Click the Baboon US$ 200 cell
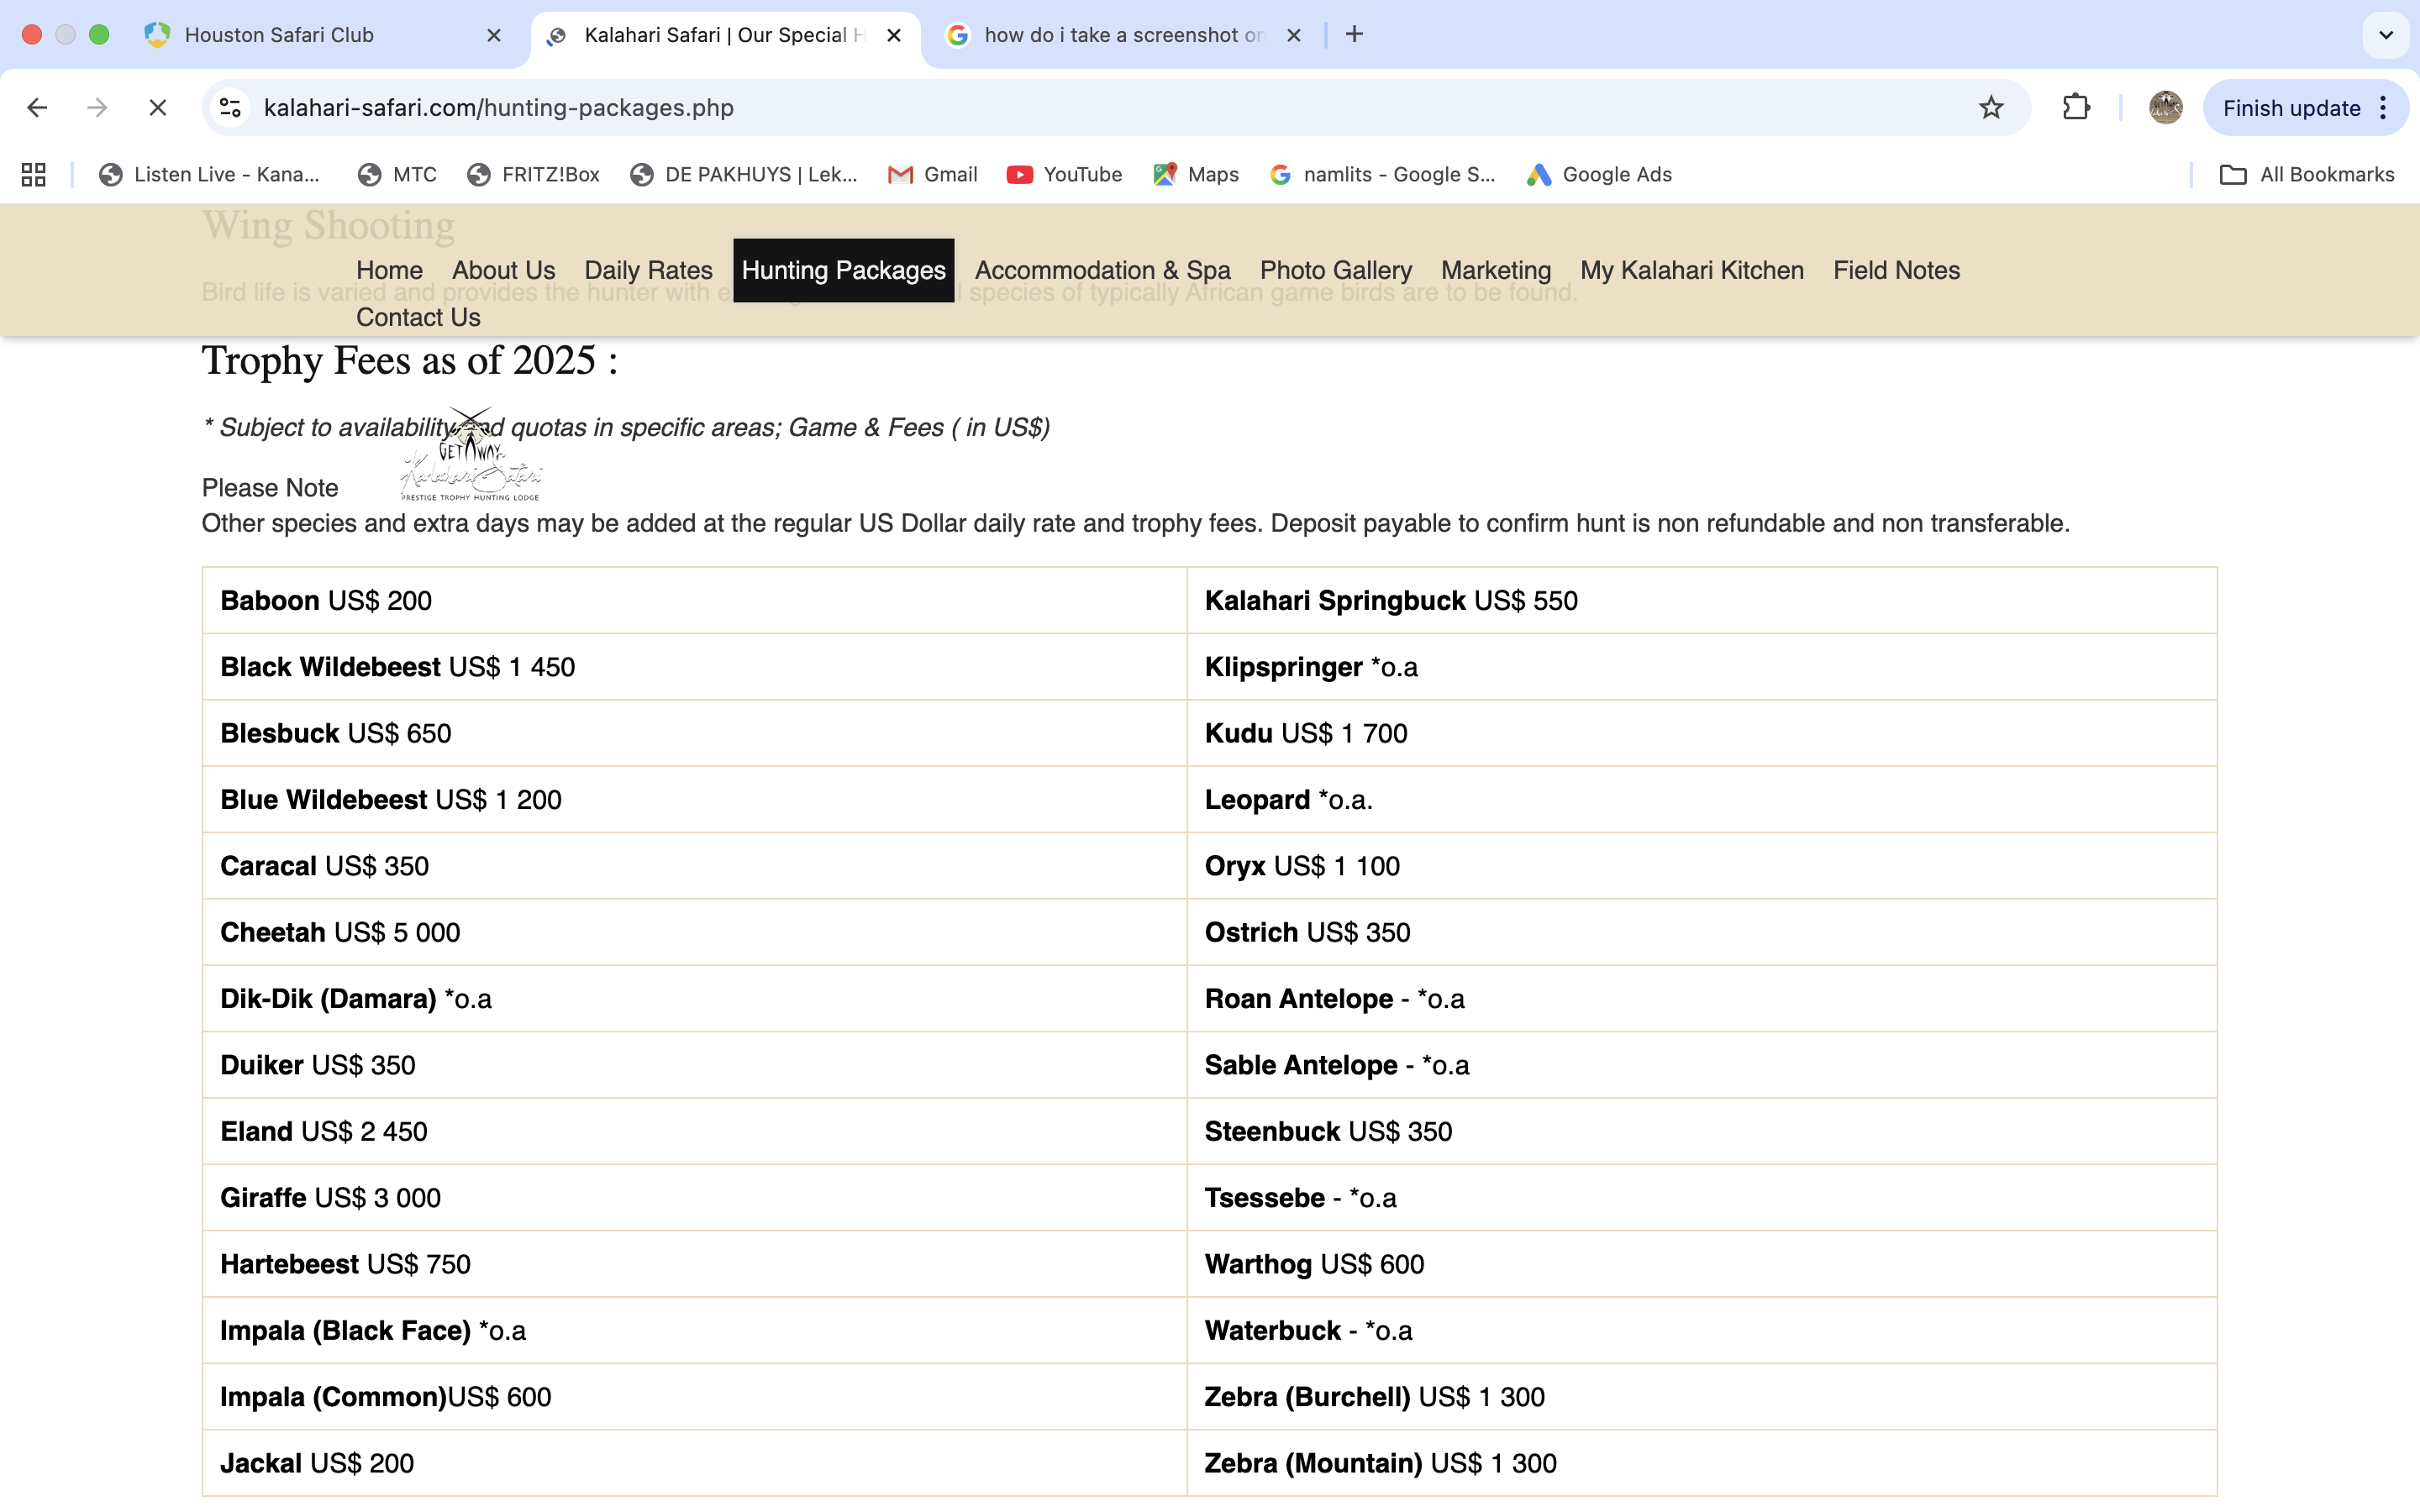Screen dimensions: 2420x1512 (694, 601)
